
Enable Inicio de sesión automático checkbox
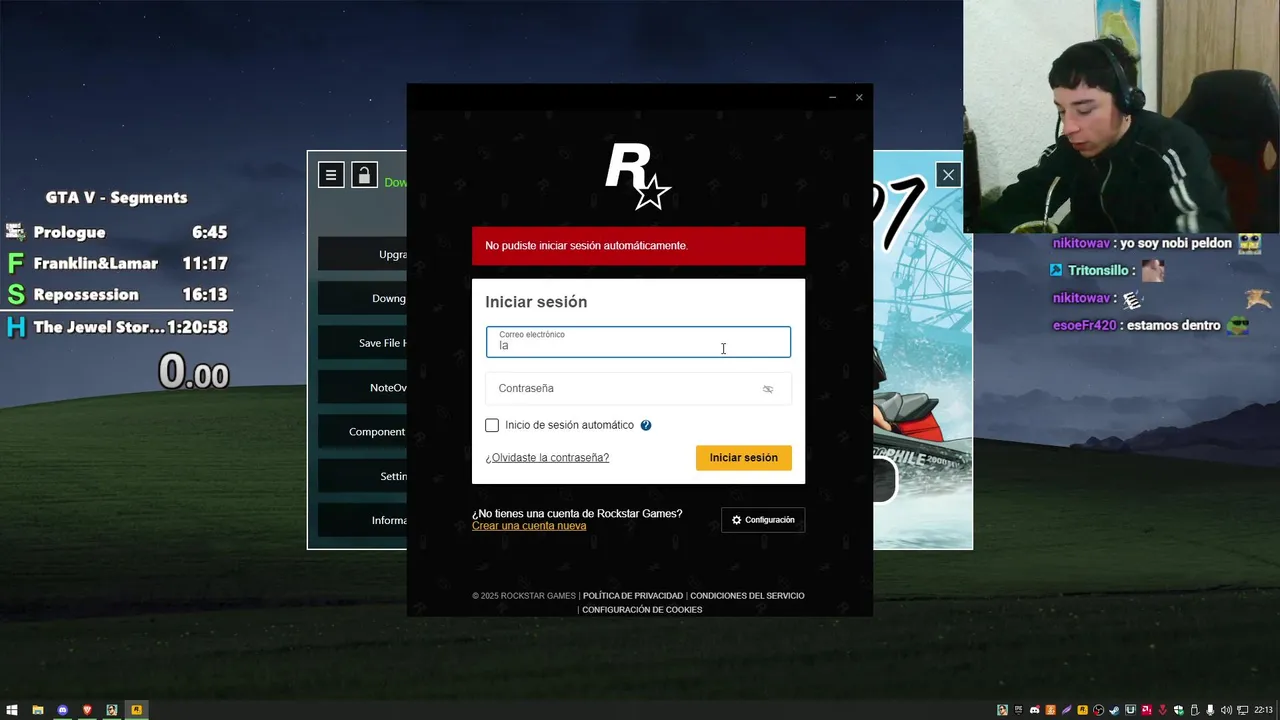coord(492,425)
